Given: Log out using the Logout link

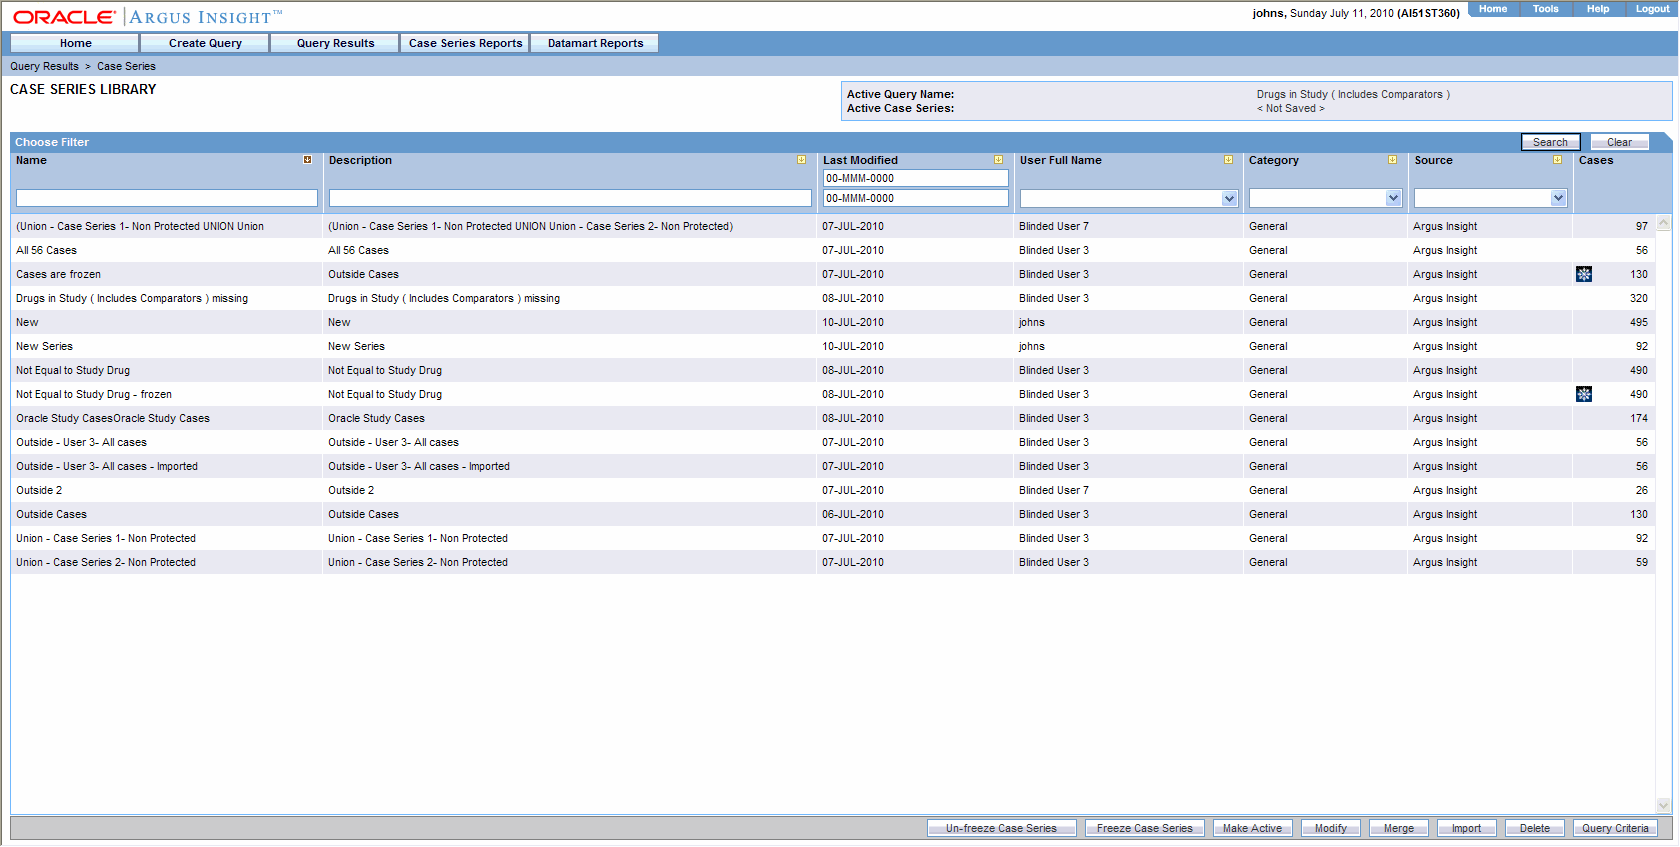Looking at the screenshot, I should pyautogui.click(x=1652, y=9).
